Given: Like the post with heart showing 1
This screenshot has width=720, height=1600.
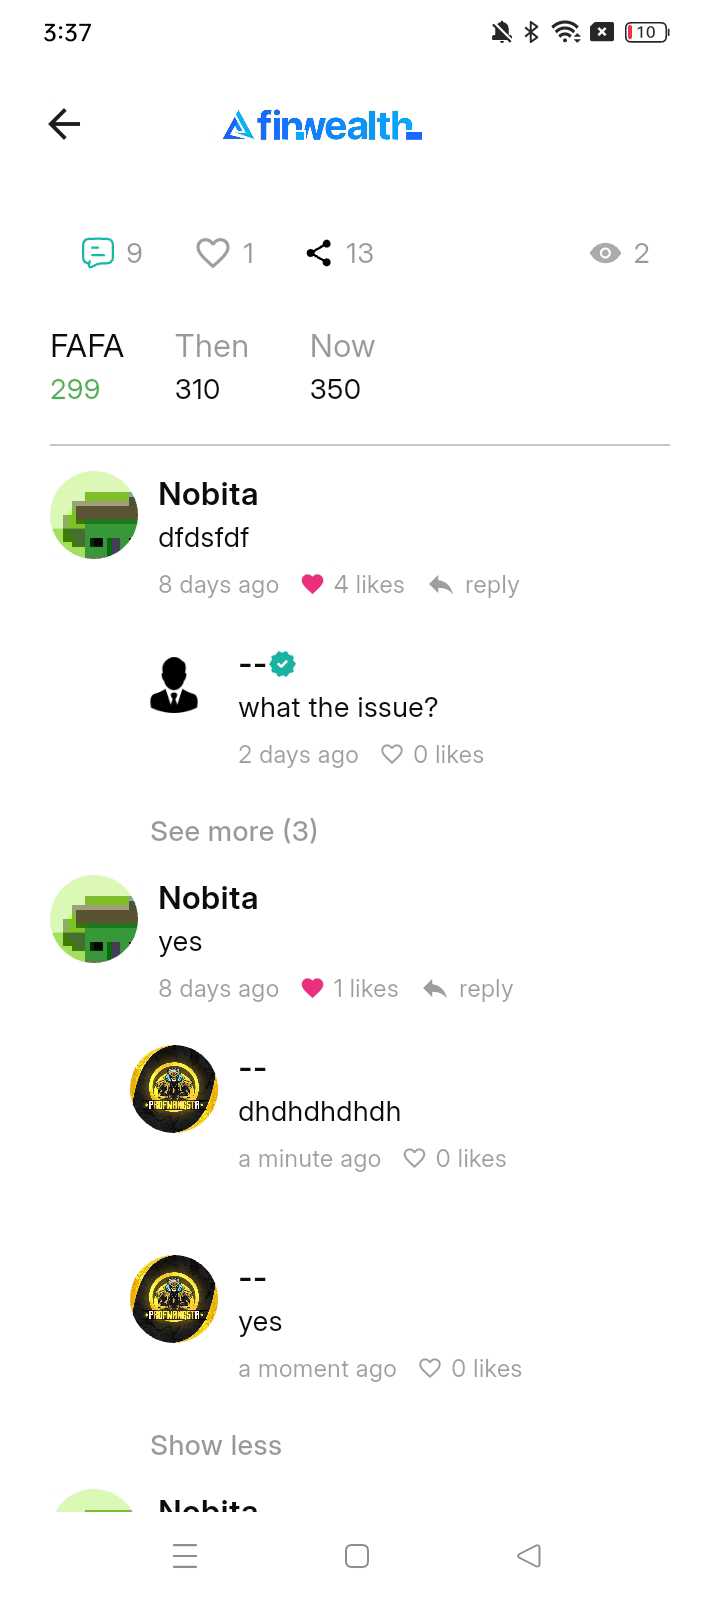Looking at the screenshot, I should point(212,253).
